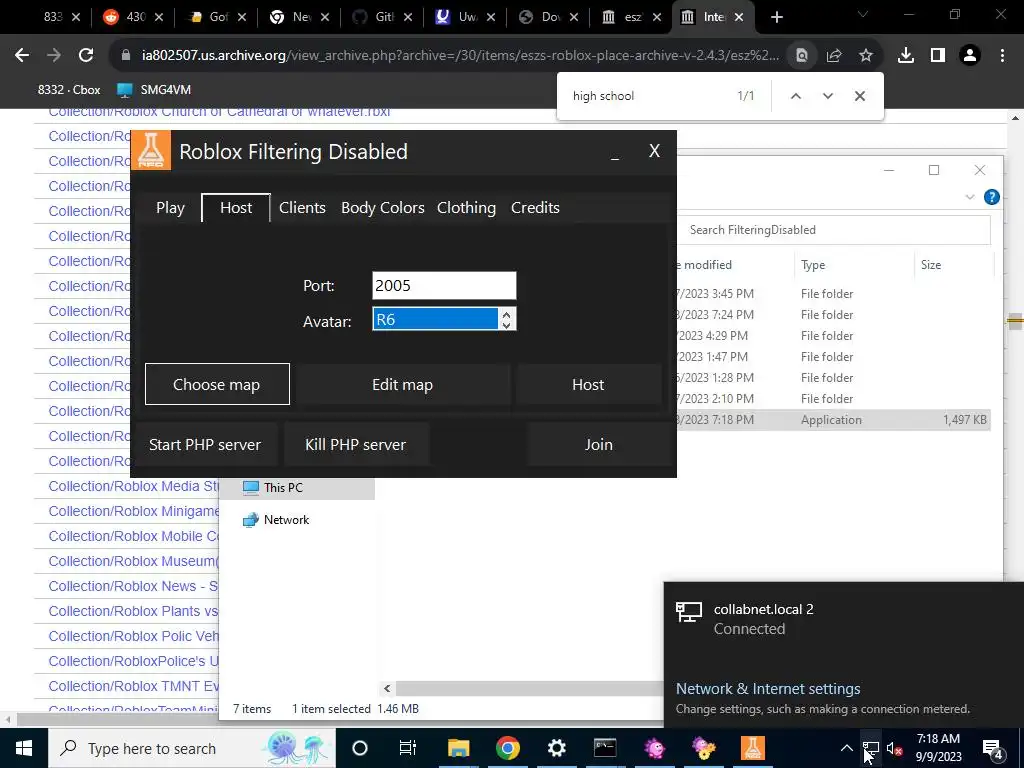
Task: Click the Edit map button
Action: pos(402,385)
